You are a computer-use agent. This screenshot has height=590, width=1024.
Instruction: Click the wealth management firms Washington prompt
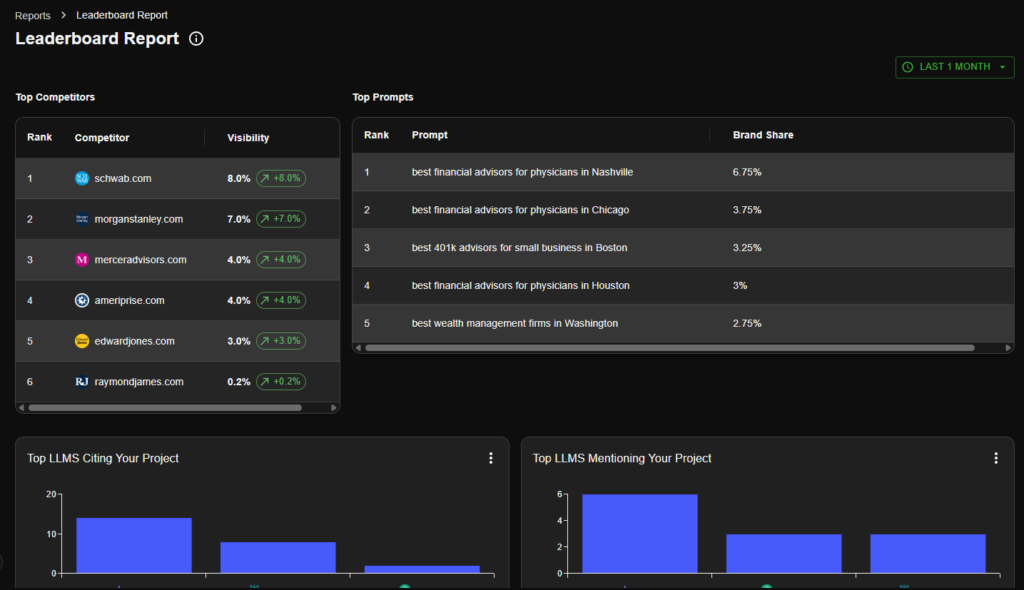[515, 323]
